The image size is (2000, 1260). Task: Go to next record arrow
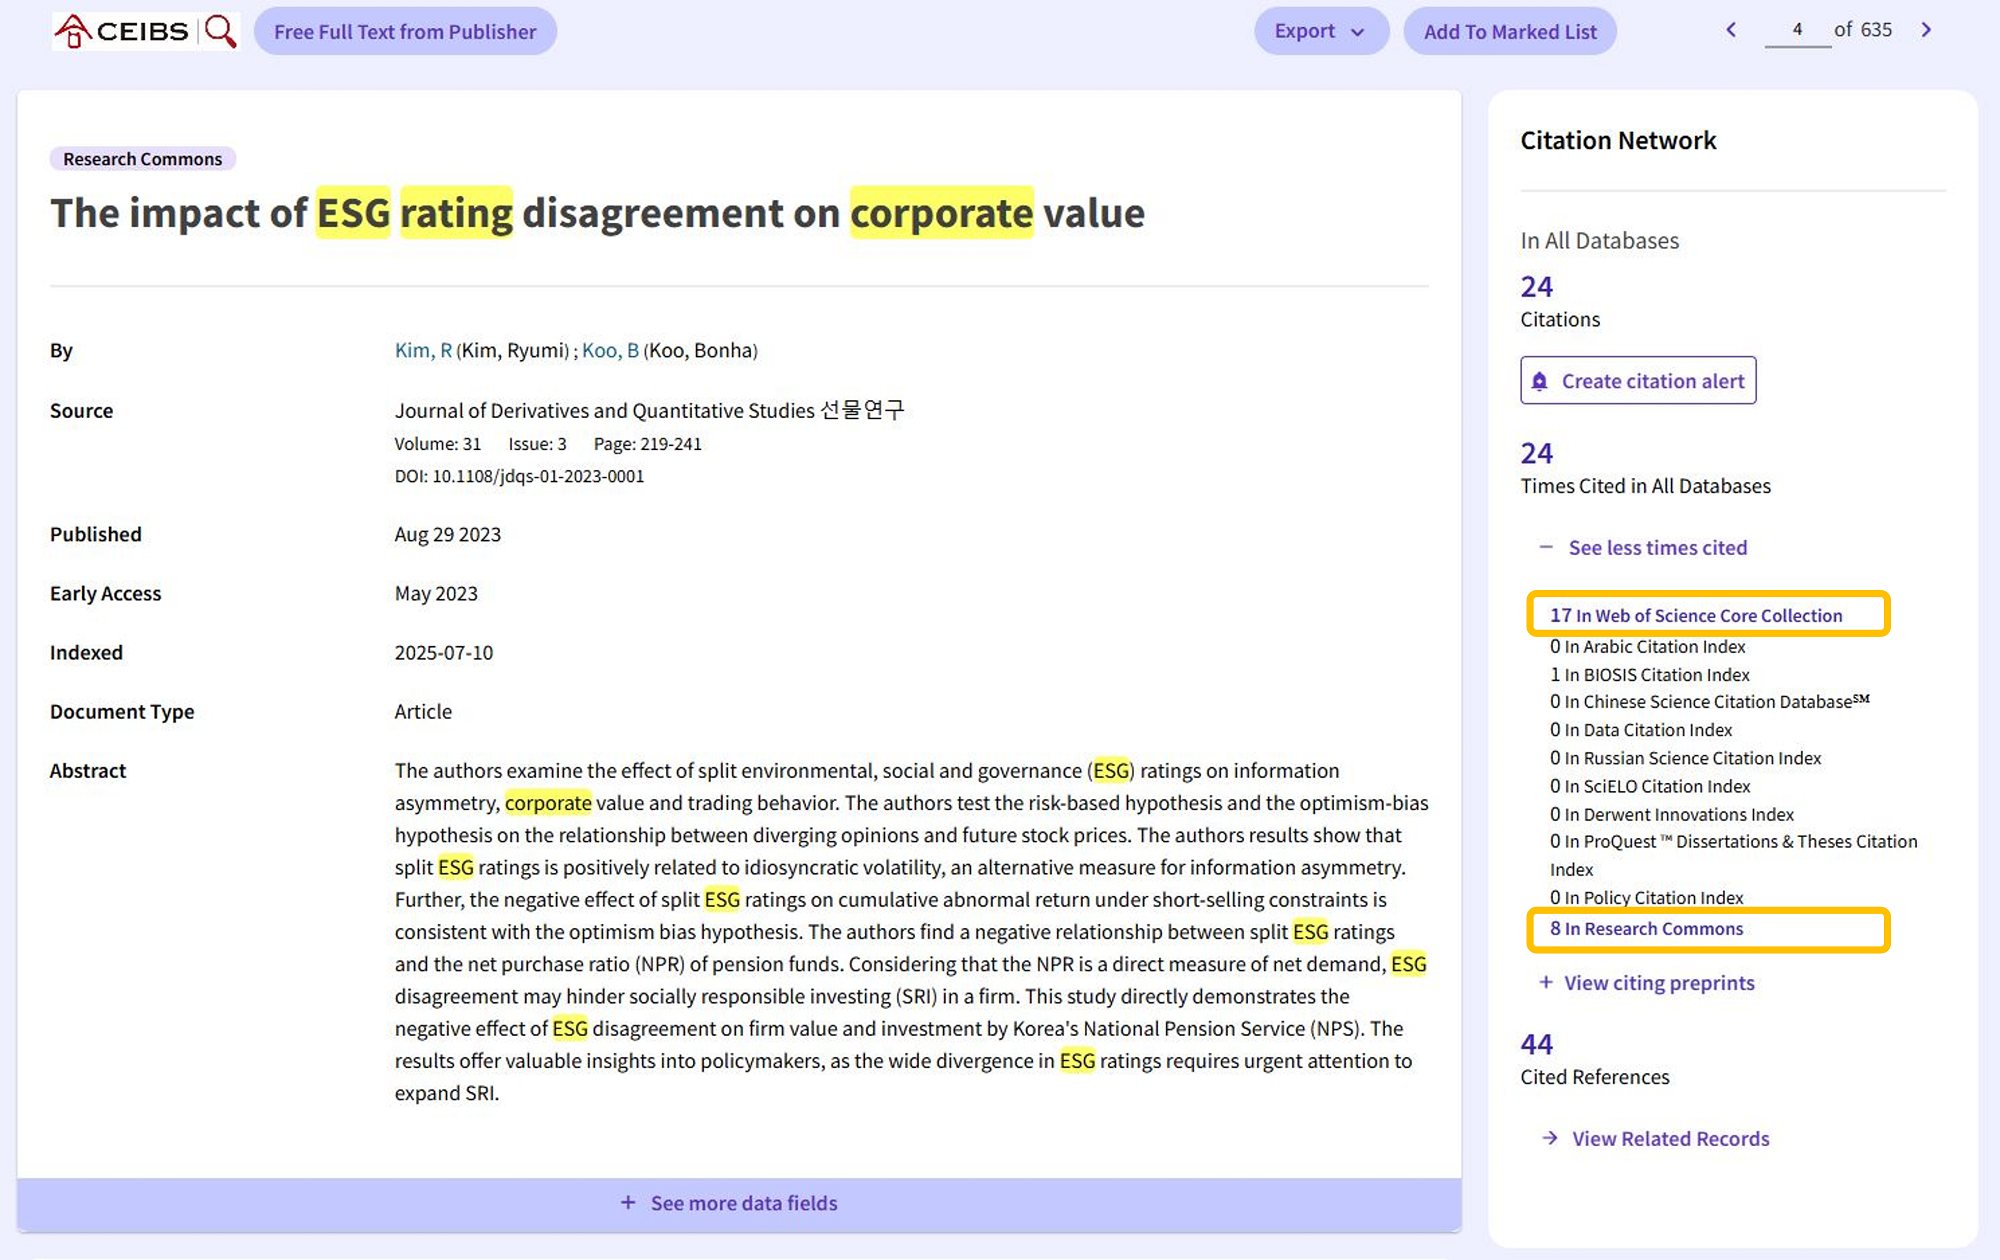(x=1926, y=30)
